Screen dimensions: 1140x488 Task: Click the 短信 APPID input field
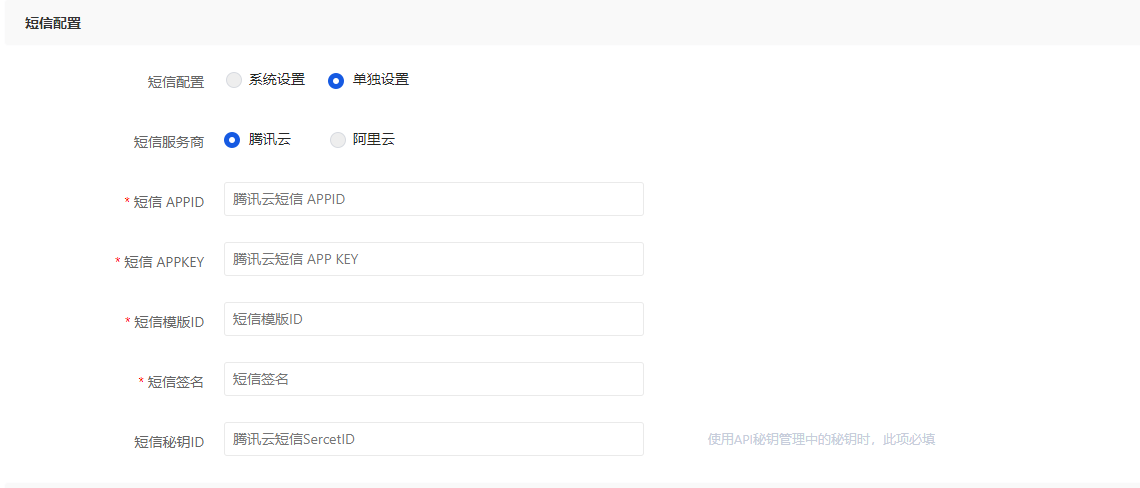click(433, 199)
